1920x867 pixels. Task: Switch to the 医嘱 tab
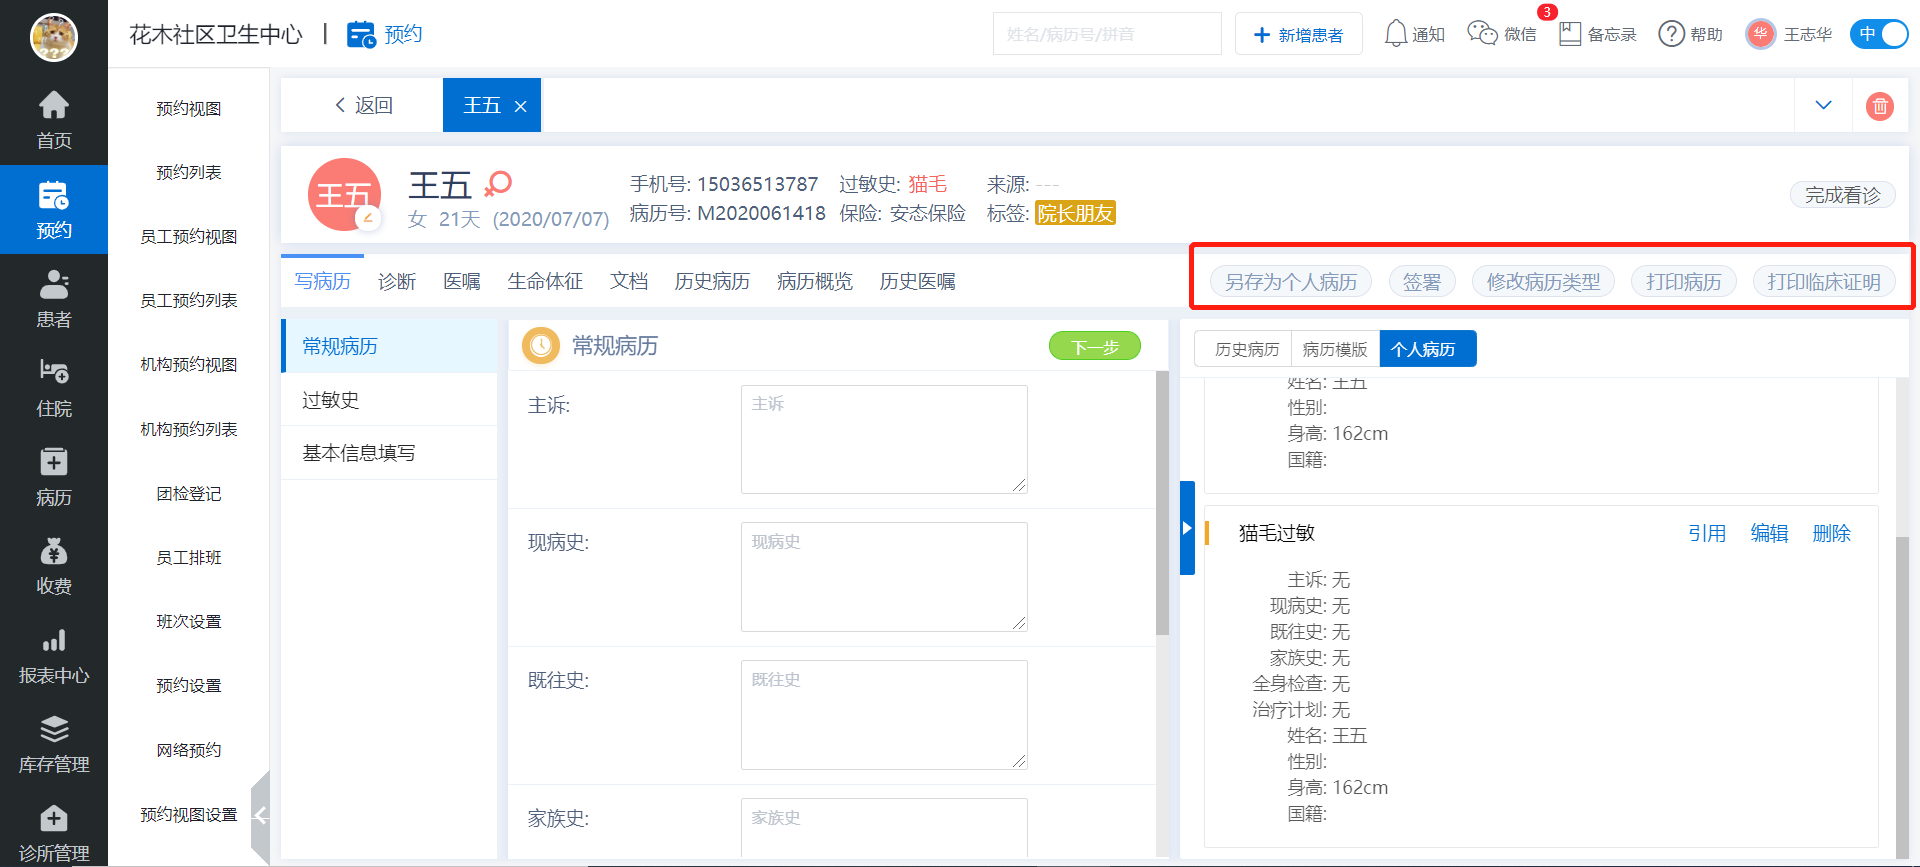(462, 281)
